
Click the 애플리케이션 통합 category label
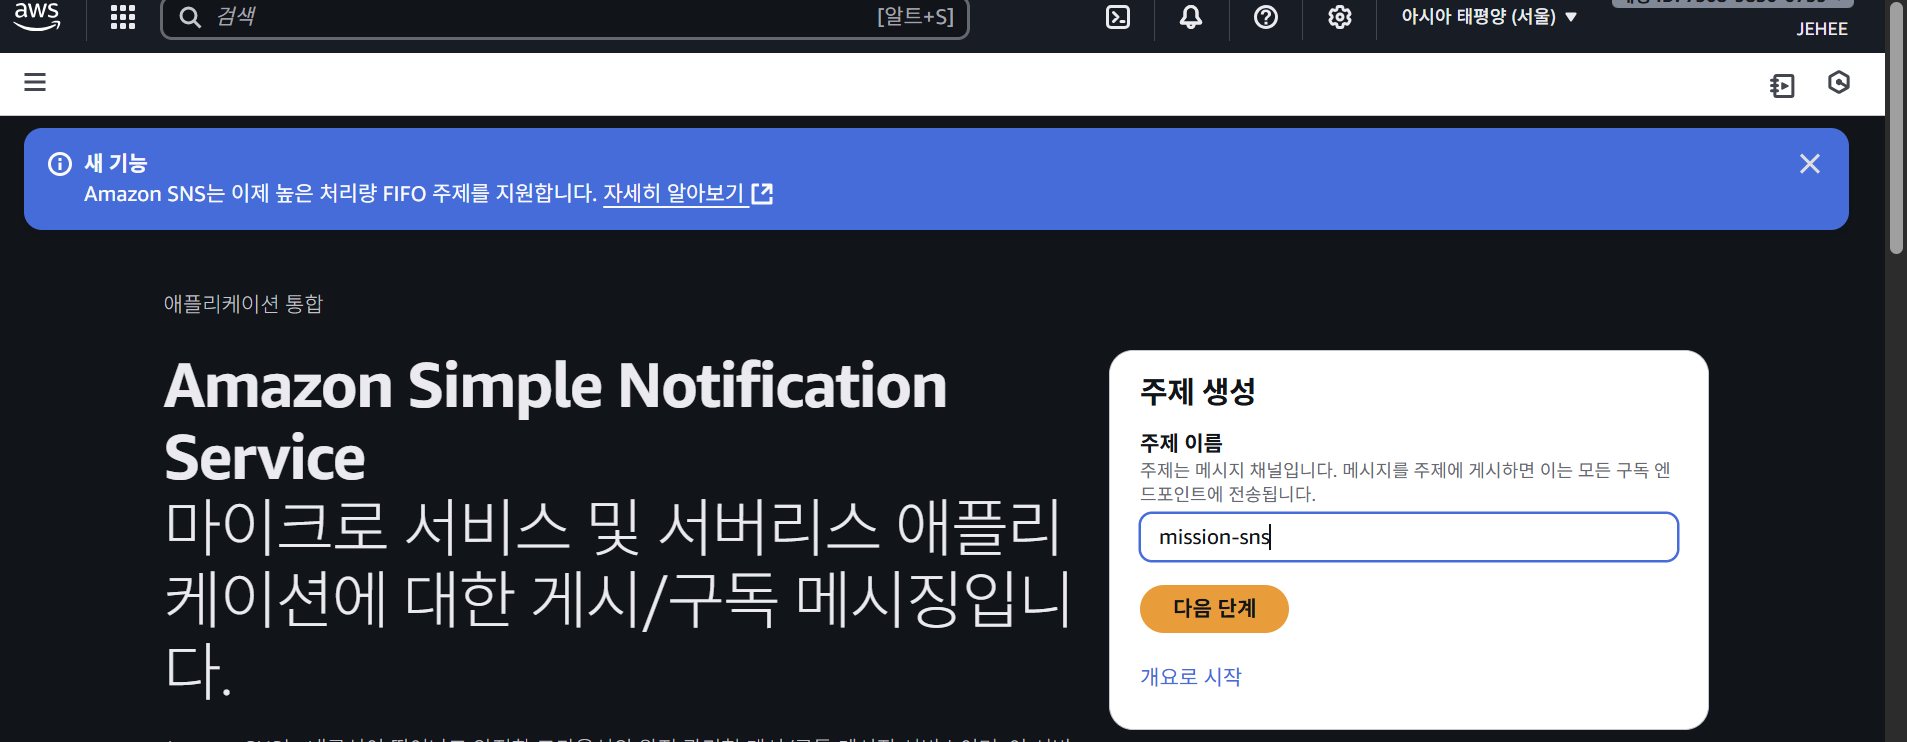[x=243, y=304]
